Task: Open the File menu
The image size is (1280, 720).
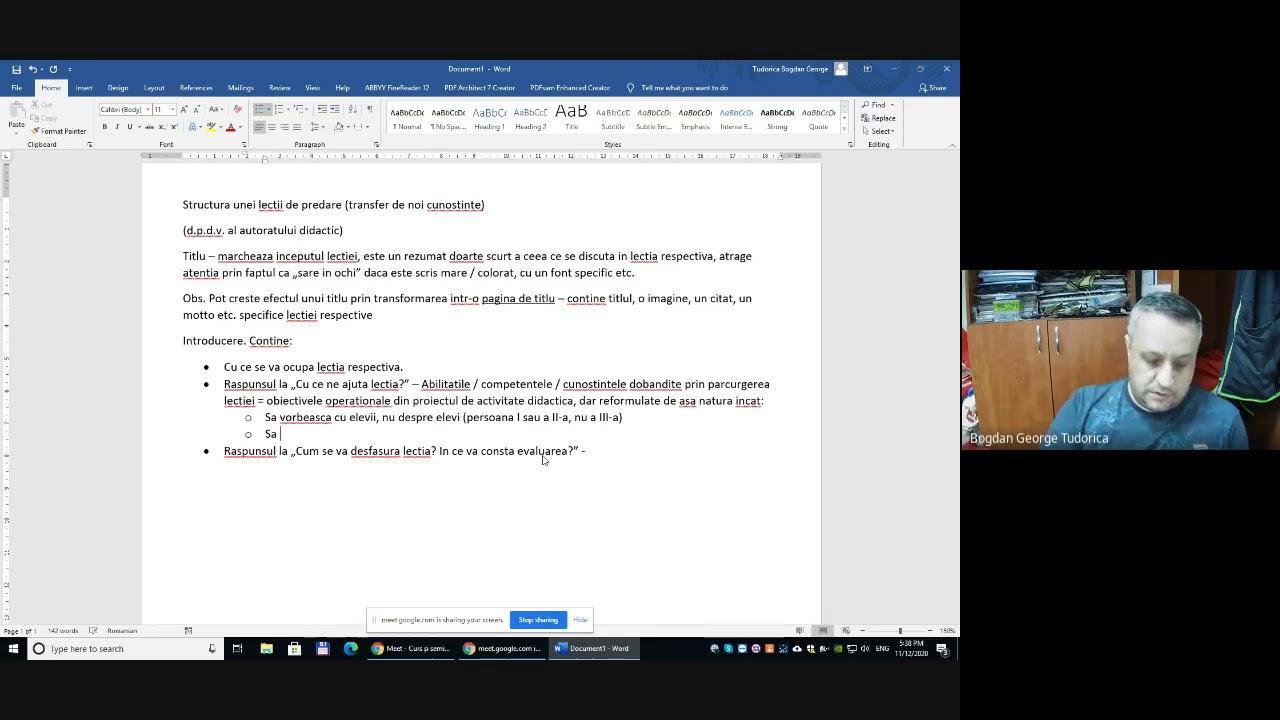Action: click(17, 88)
